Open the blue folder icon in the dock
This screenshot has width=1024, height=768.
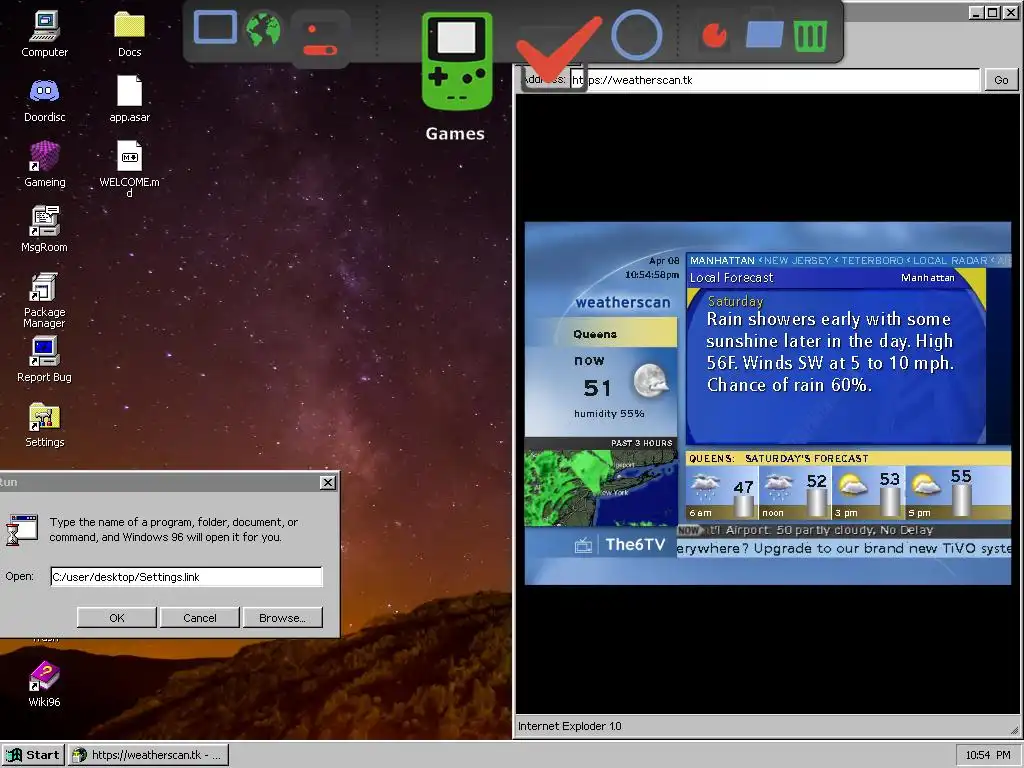(764, 34)
